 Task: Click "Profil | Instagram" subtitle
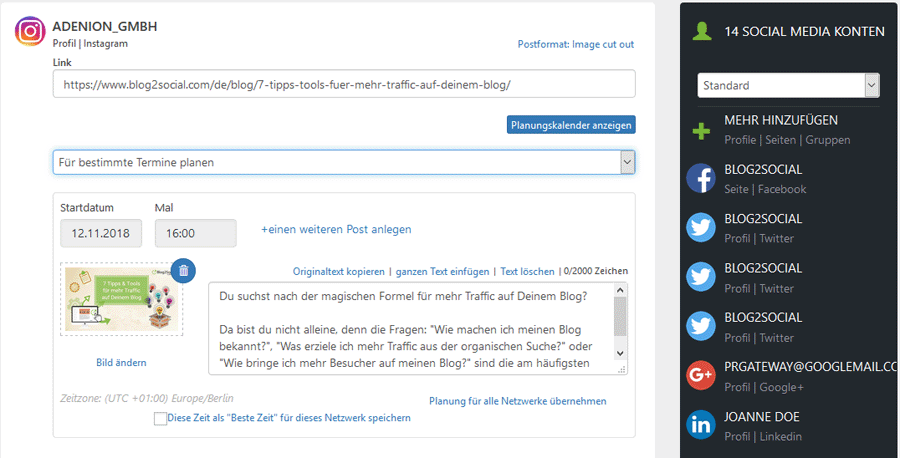click(x=90, y=44)
